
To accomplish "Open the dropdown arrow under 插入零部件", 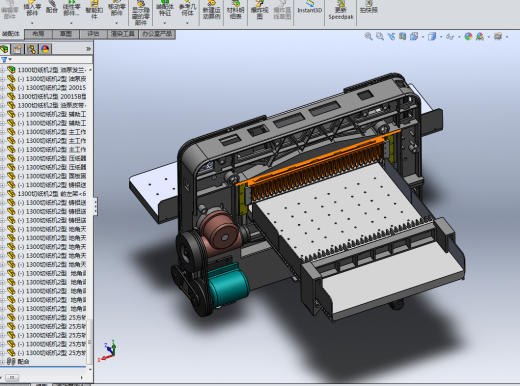I will point(32,23).
